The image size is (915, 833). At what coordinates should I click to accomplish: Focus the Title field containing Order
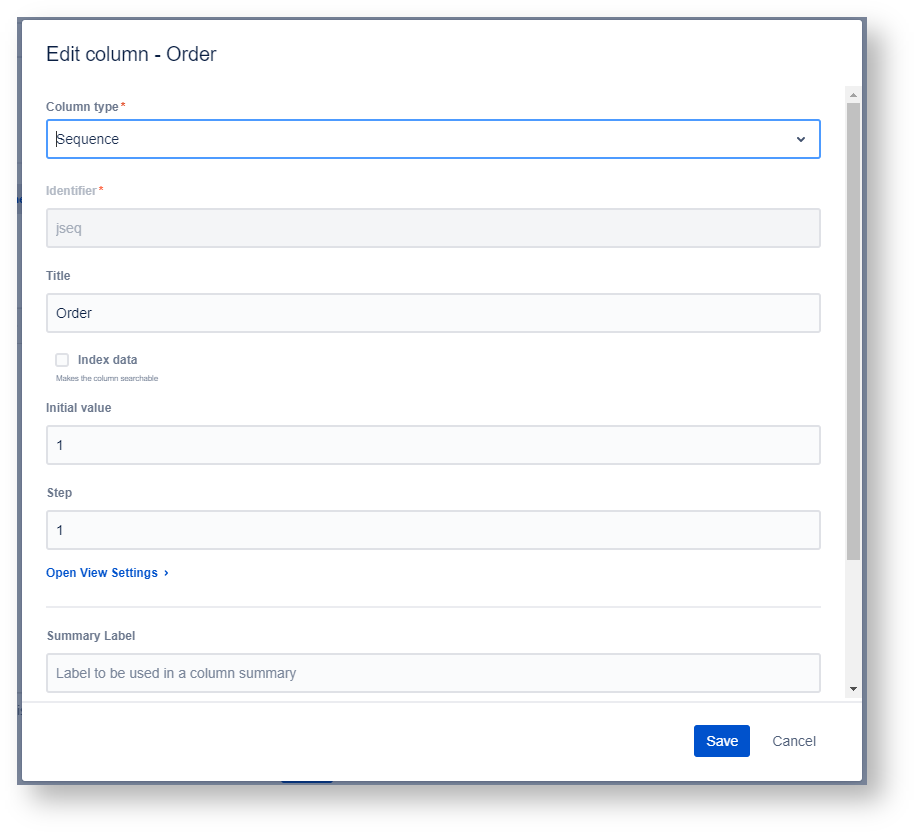432,313
